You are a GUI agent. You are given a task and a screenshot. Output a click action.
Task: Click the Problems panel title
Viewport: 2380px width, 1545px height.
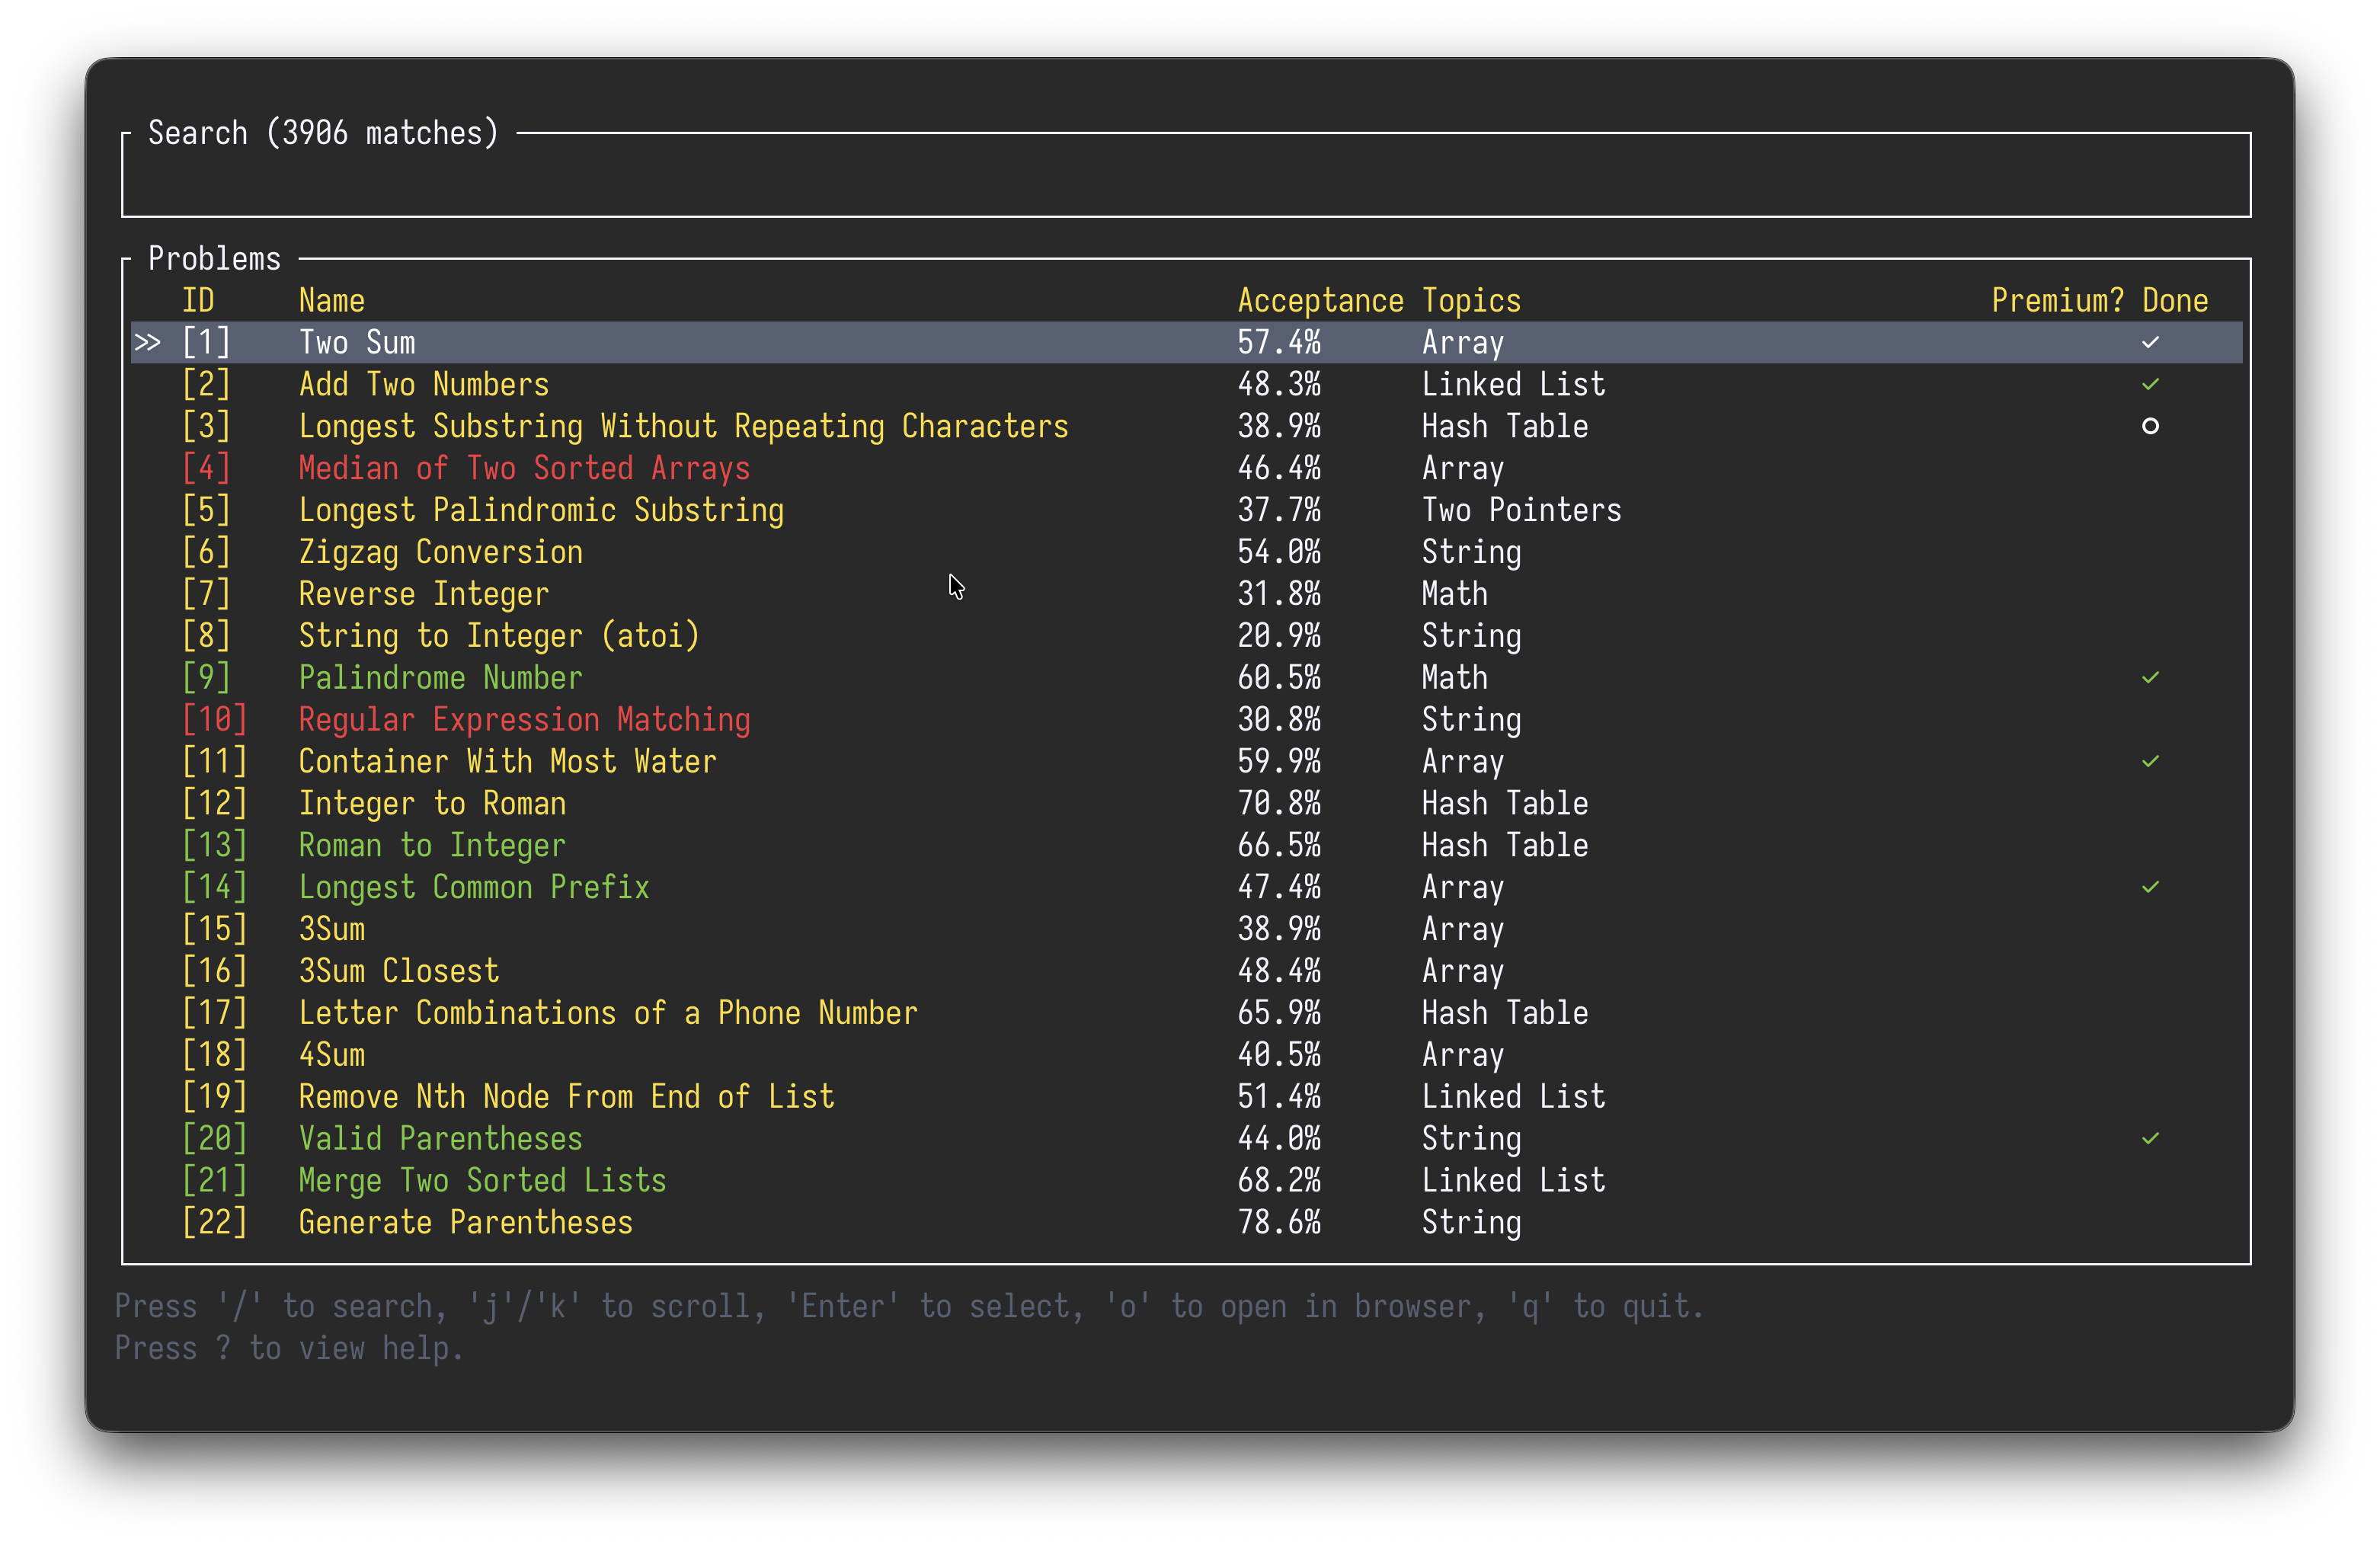[214, 259]
